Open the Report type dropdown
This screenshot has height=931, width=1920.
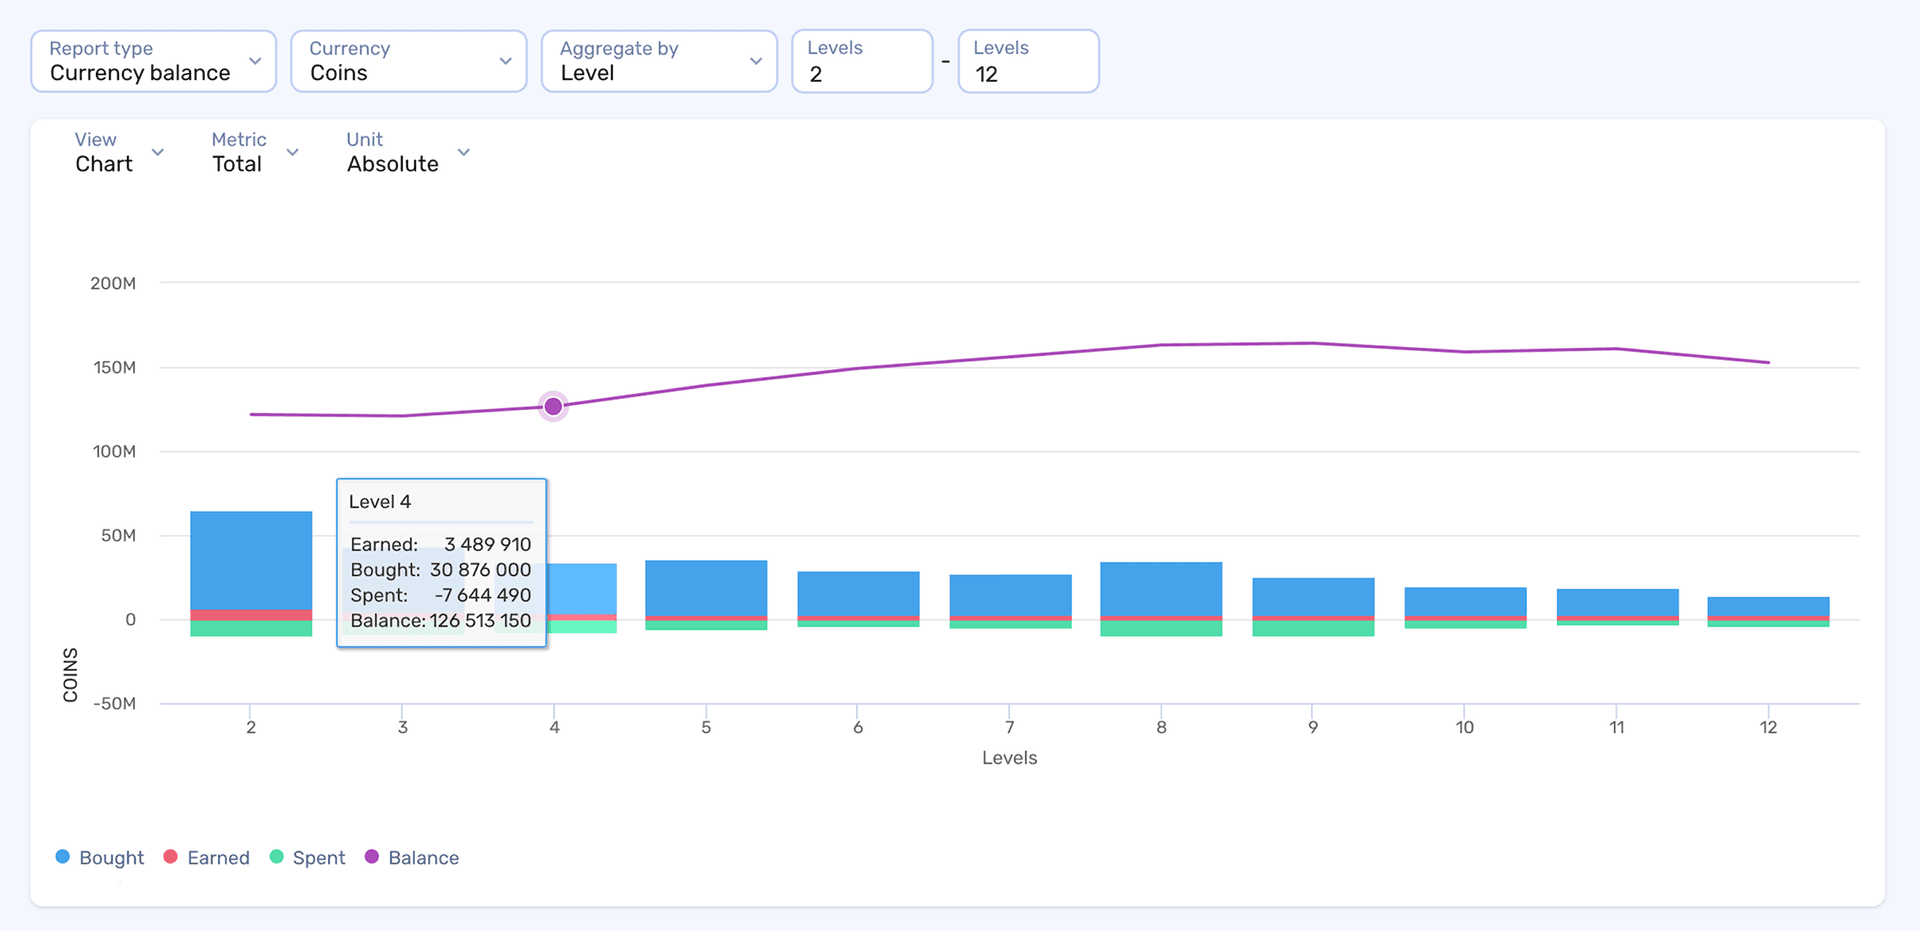coord(153,61)
